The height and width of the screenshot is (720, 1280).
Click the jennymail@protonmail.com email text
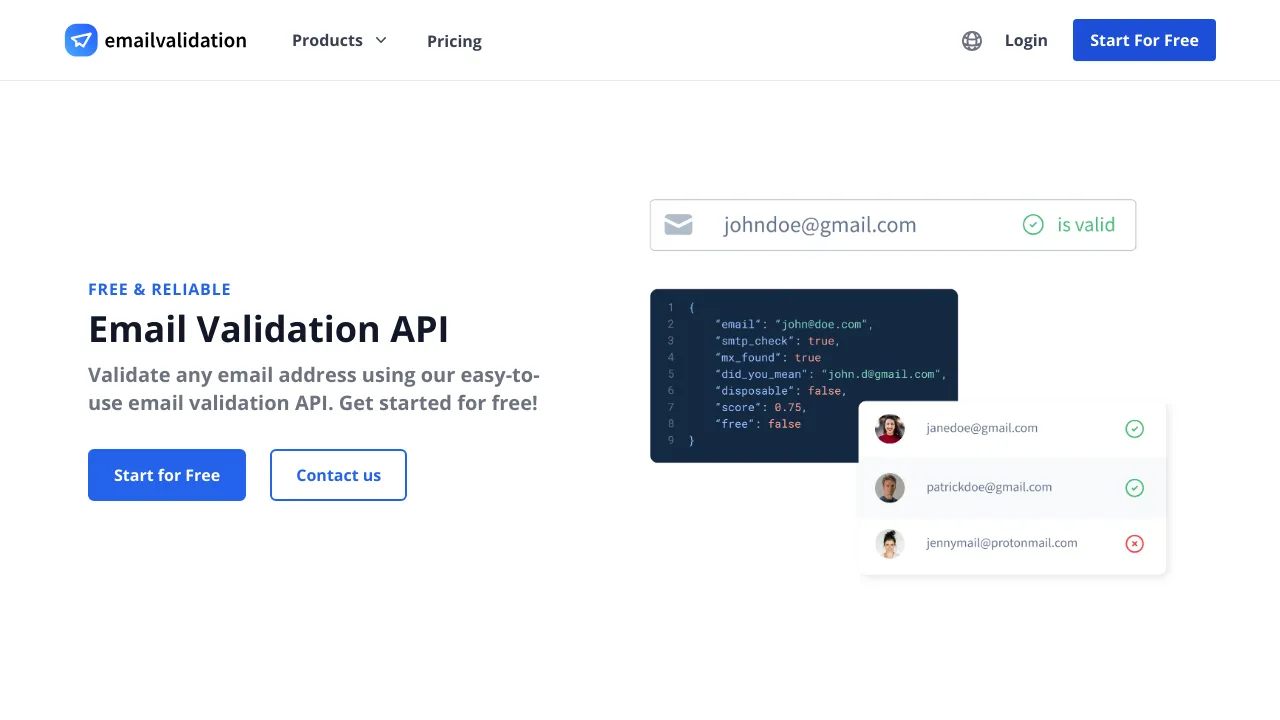[1002, 543]
